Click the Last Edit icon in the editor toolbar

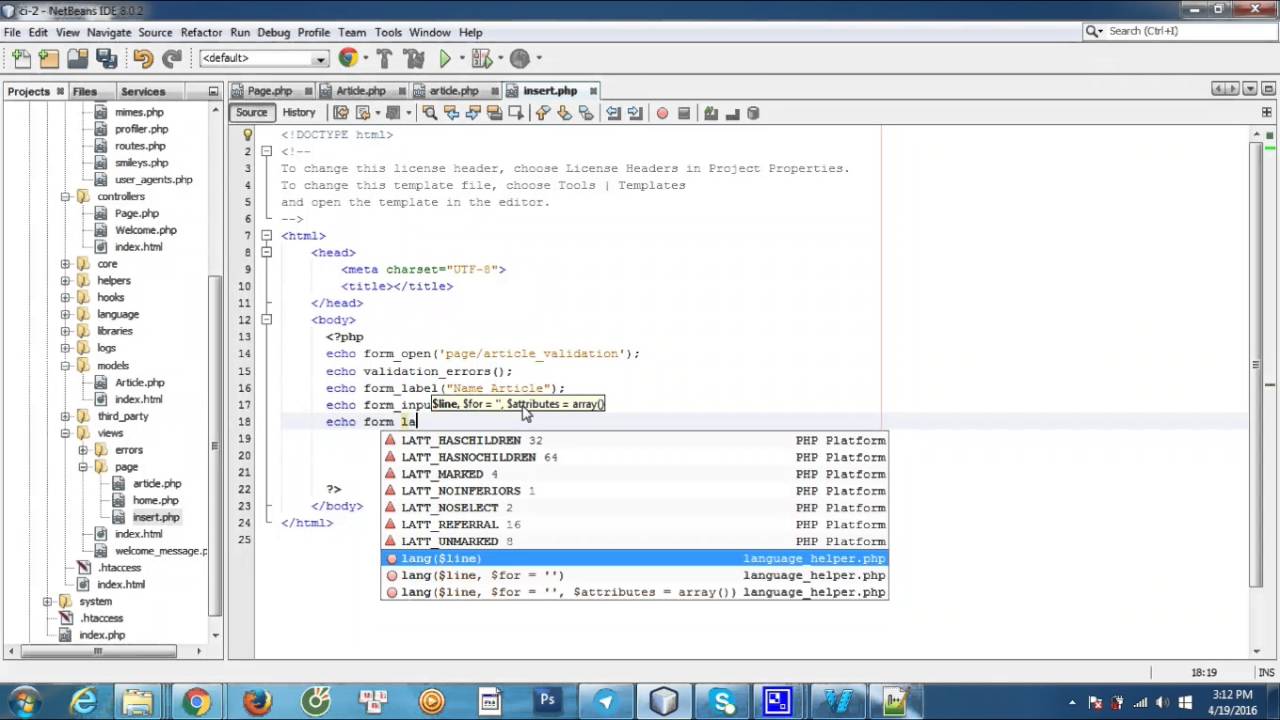point(341,113)
